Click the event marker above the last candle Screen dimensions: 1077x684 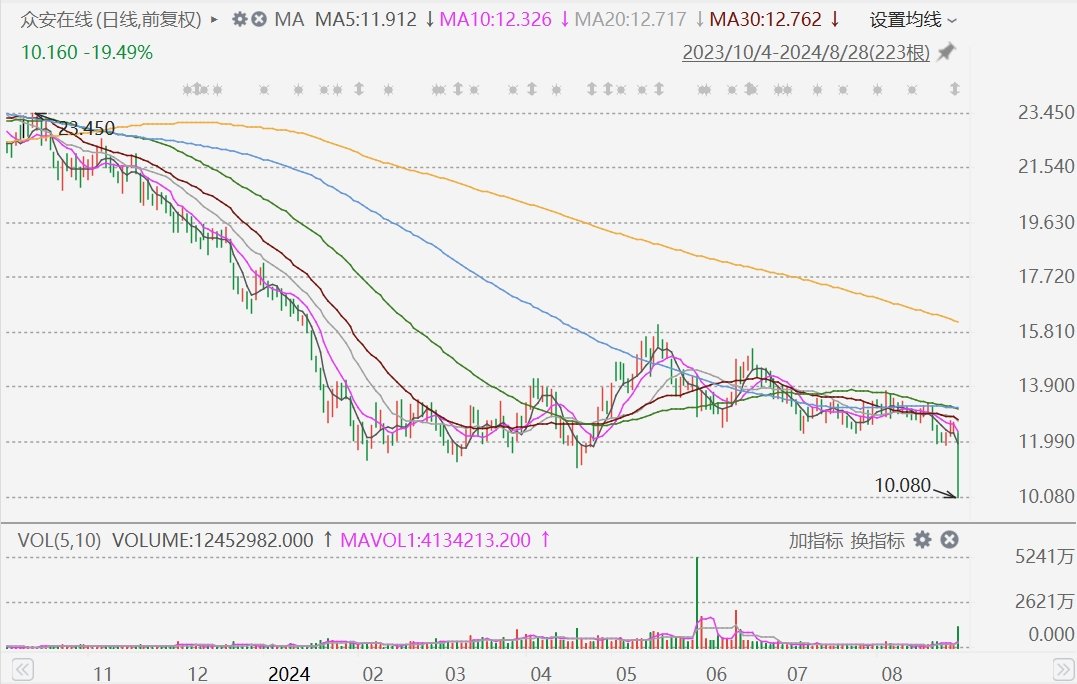coord(955,89)
